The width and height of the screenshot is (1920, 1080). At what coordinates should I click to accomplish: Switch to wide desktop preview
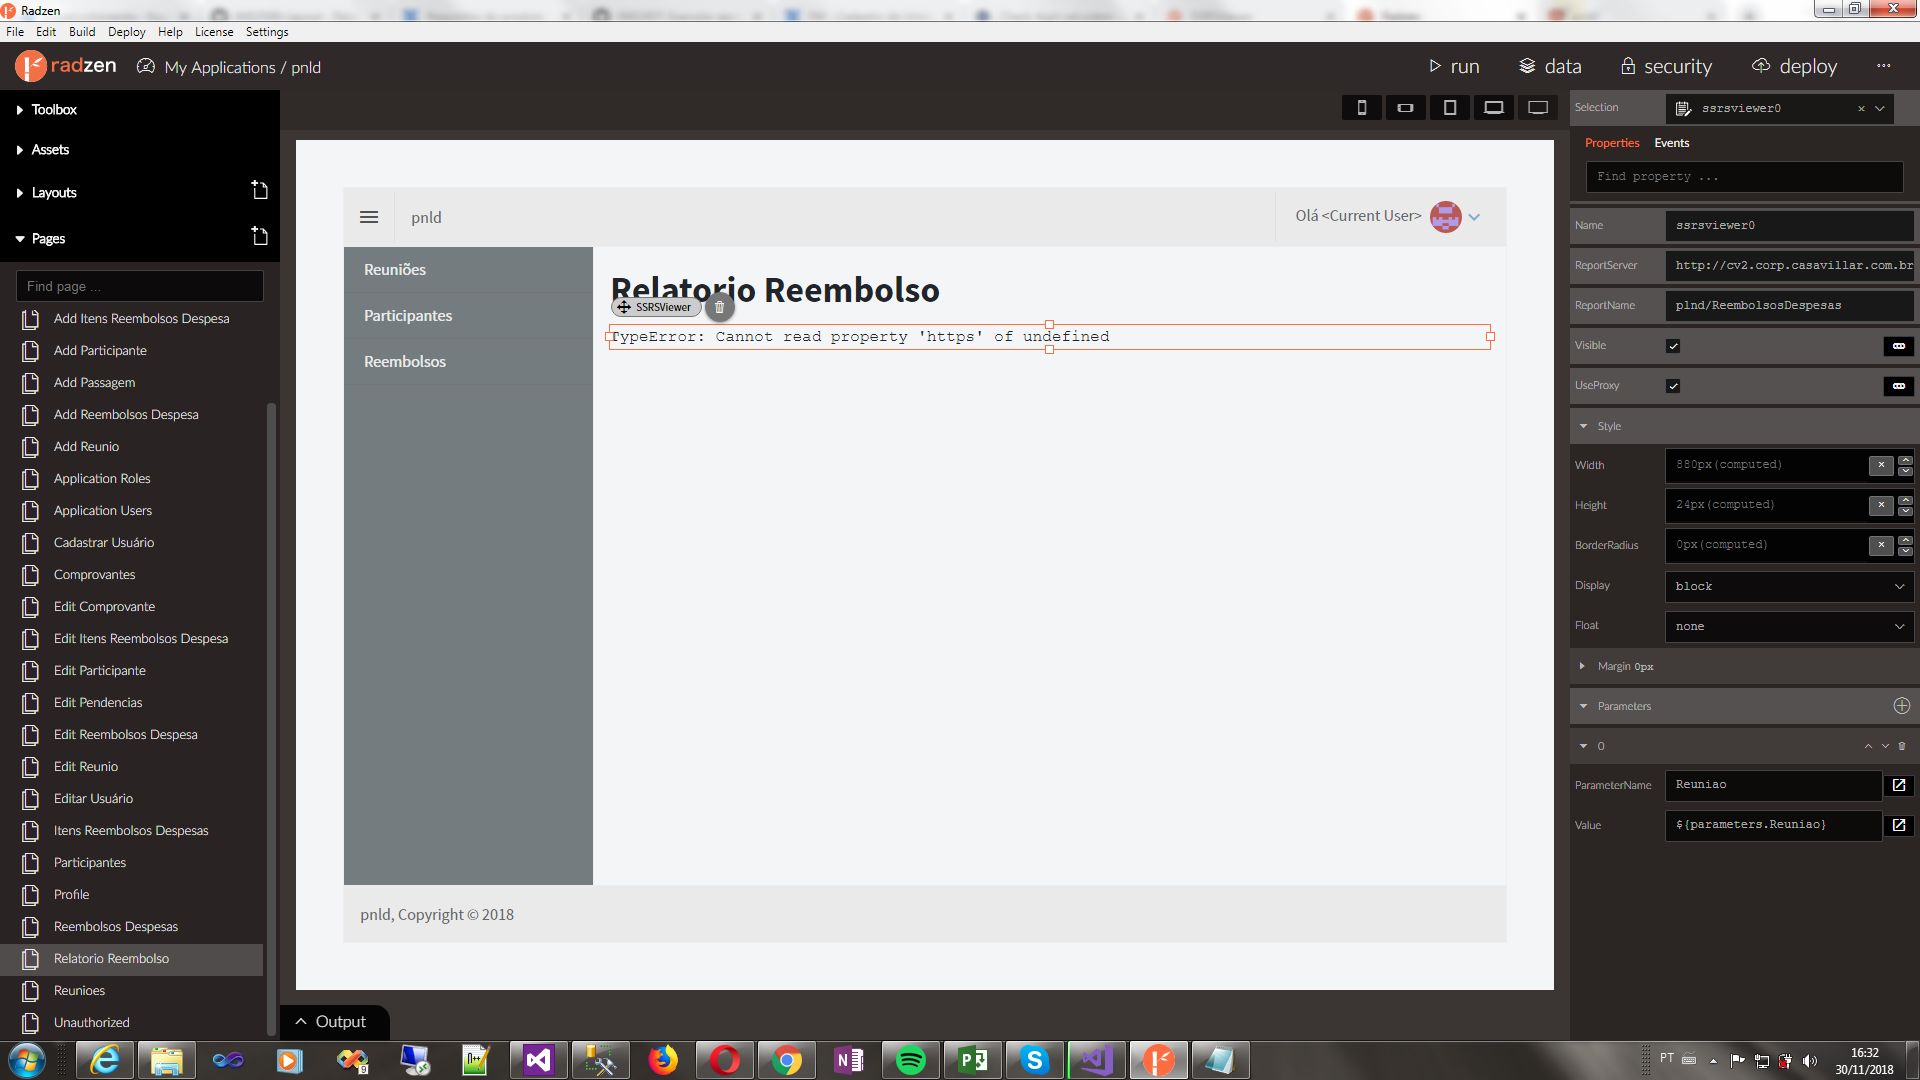point(1538,107)
